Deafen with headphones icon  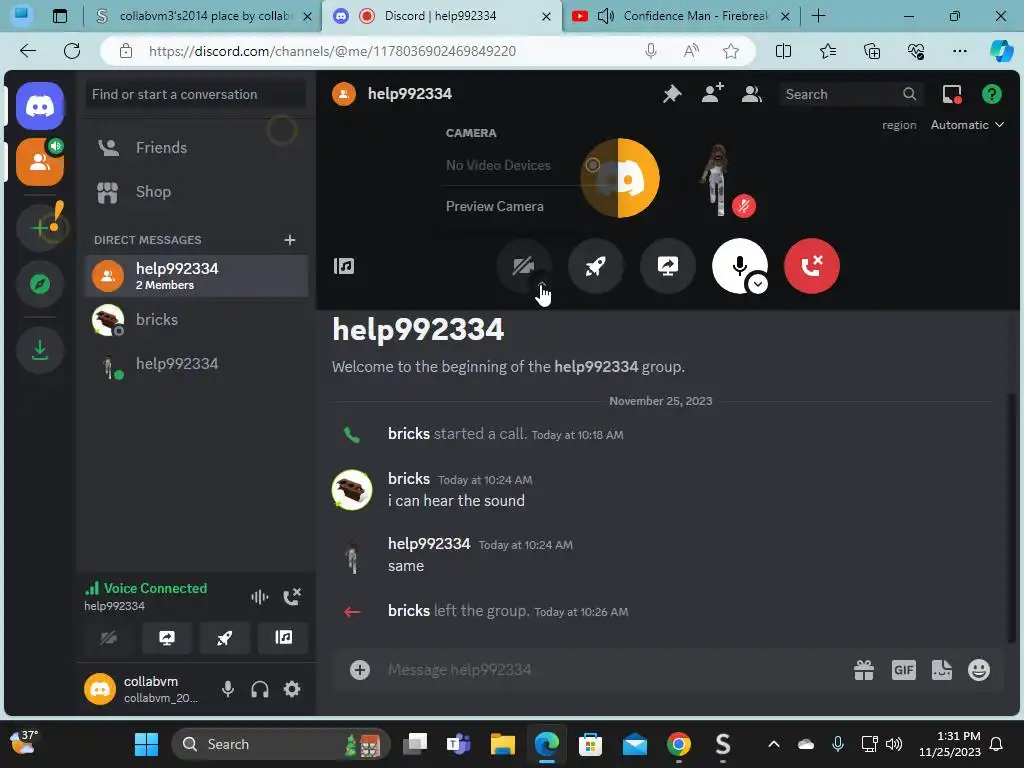point(260,689)
